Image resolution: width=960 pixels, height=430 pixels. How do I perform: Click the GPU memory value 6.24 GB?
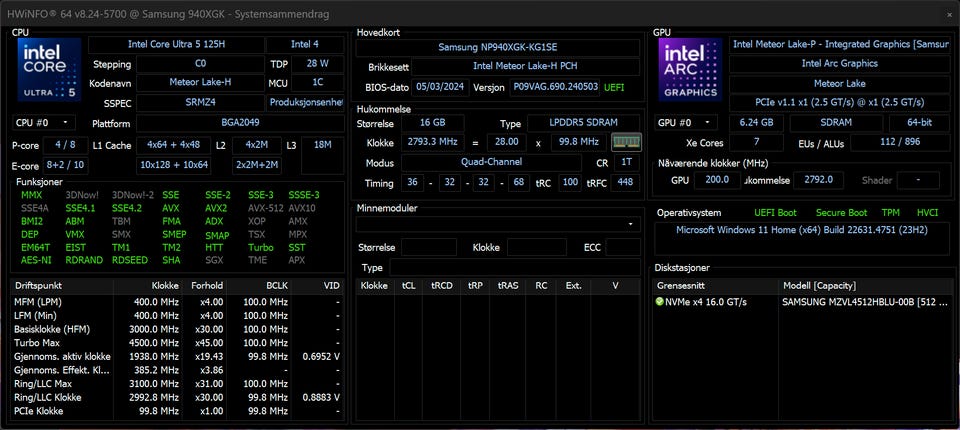757,123
